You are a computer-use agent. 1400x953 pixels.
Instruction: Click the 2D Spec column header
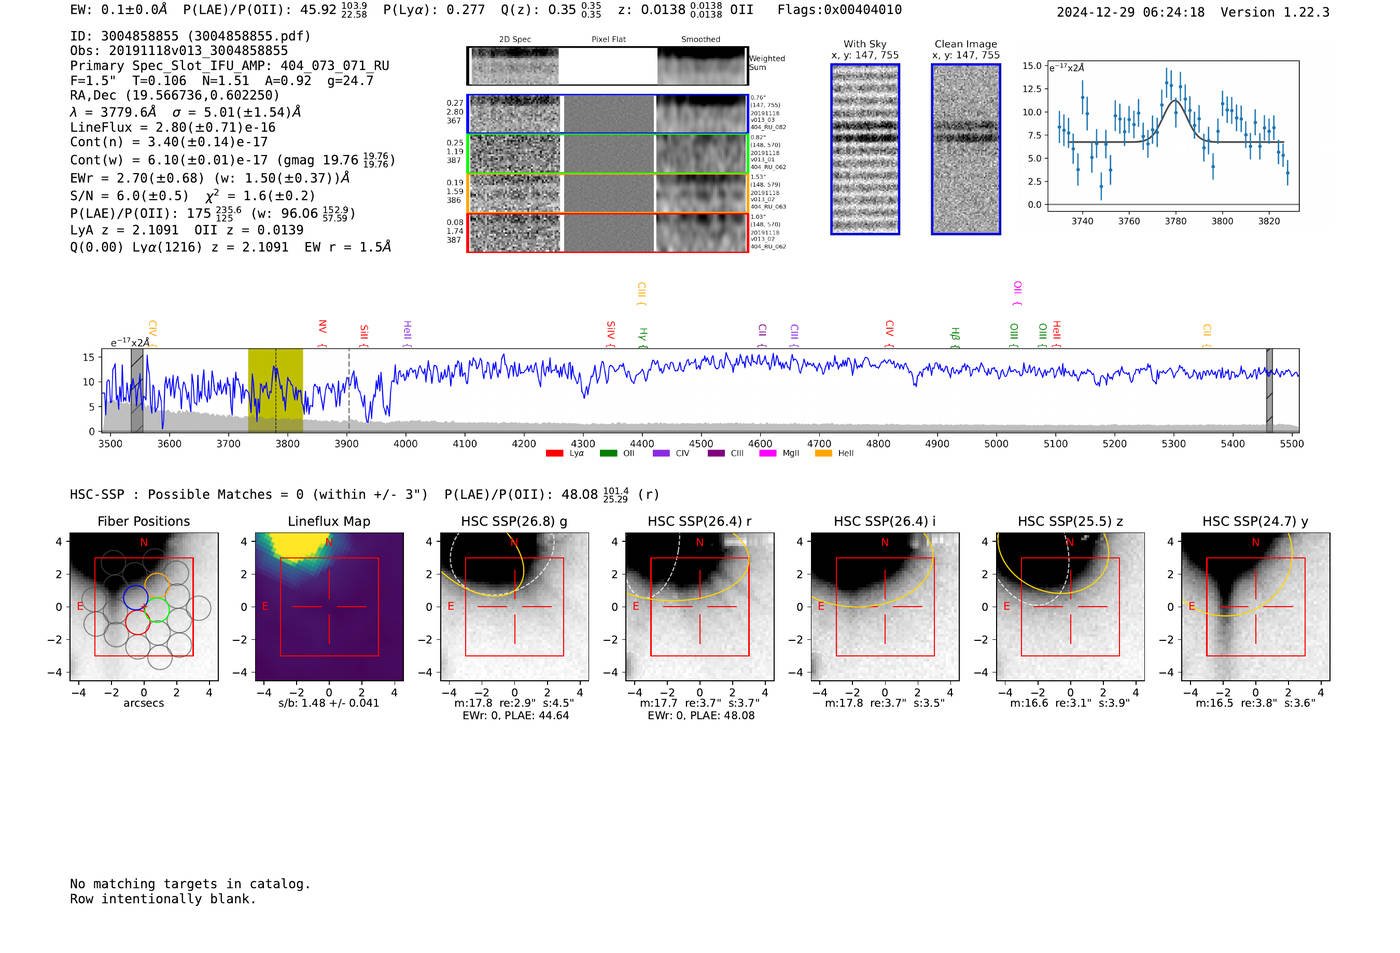[x=515, y=40]
